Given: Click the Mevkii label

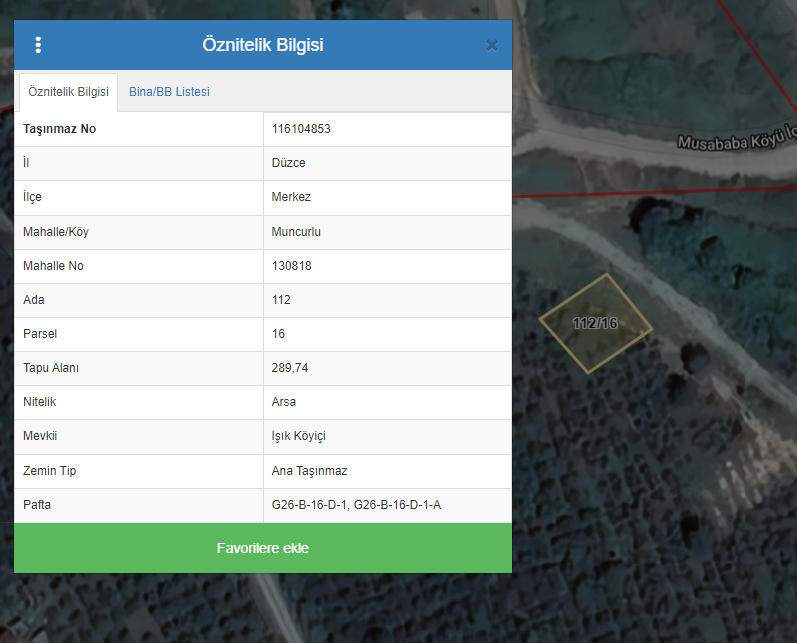Looking at the screenshot, I should 40,437.
